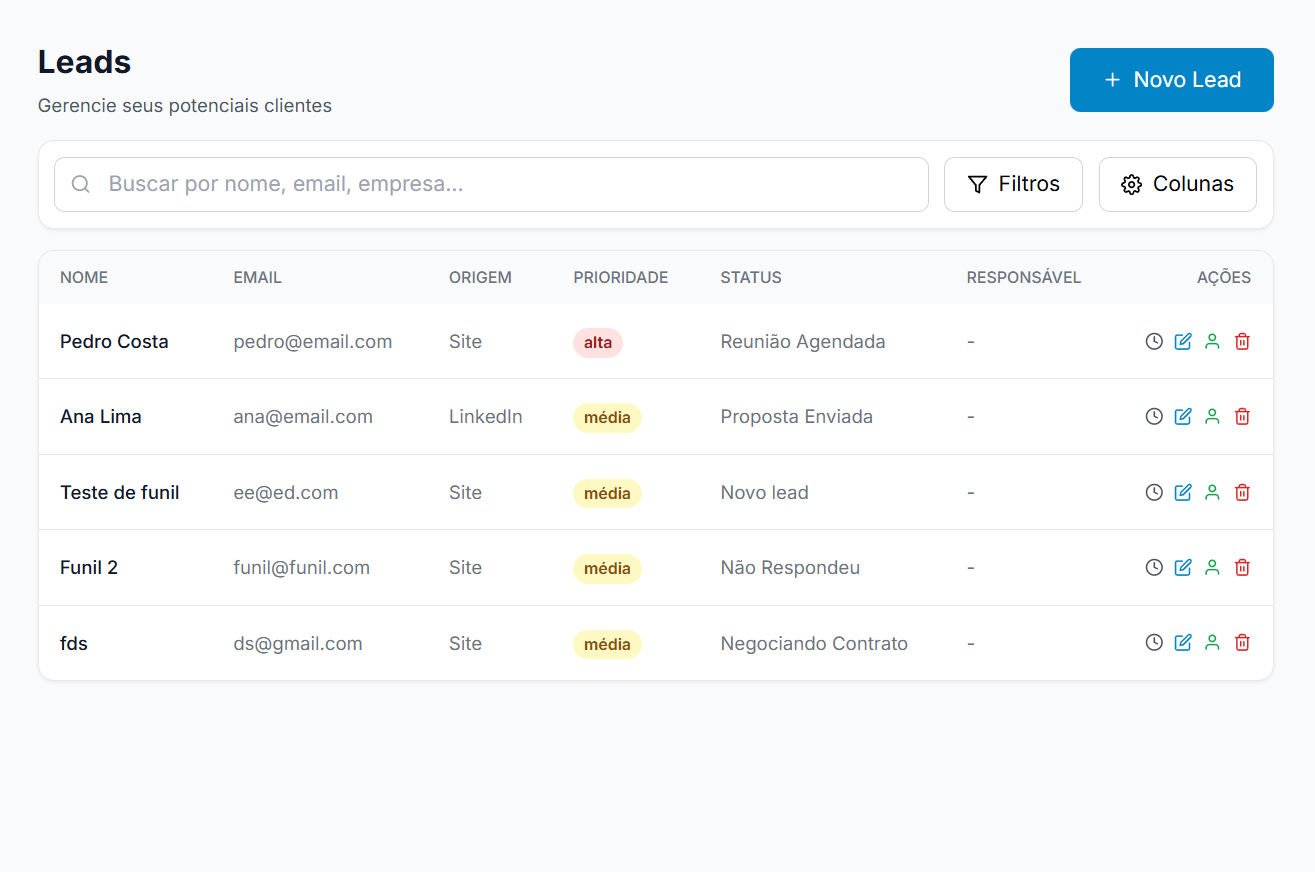Edit the Teste de funil lead
1315x872 pixels.
coord(1183,492)
